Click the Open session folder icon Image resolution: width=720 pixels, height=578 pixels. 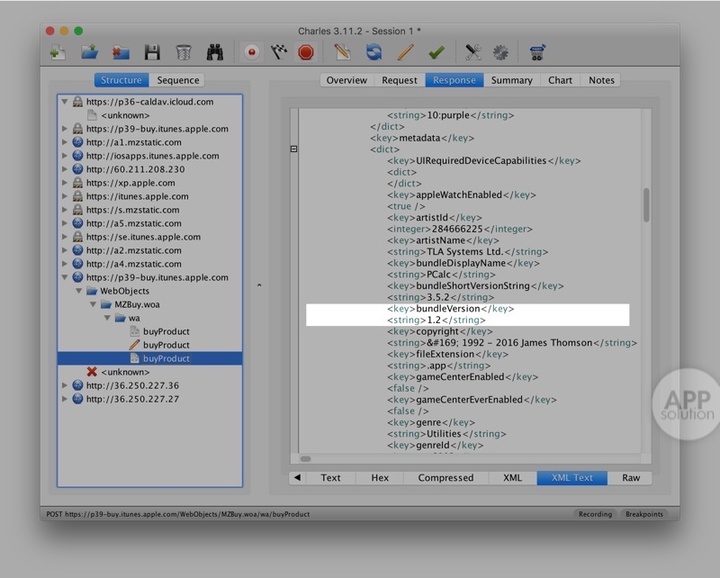[x=90, y=52]
